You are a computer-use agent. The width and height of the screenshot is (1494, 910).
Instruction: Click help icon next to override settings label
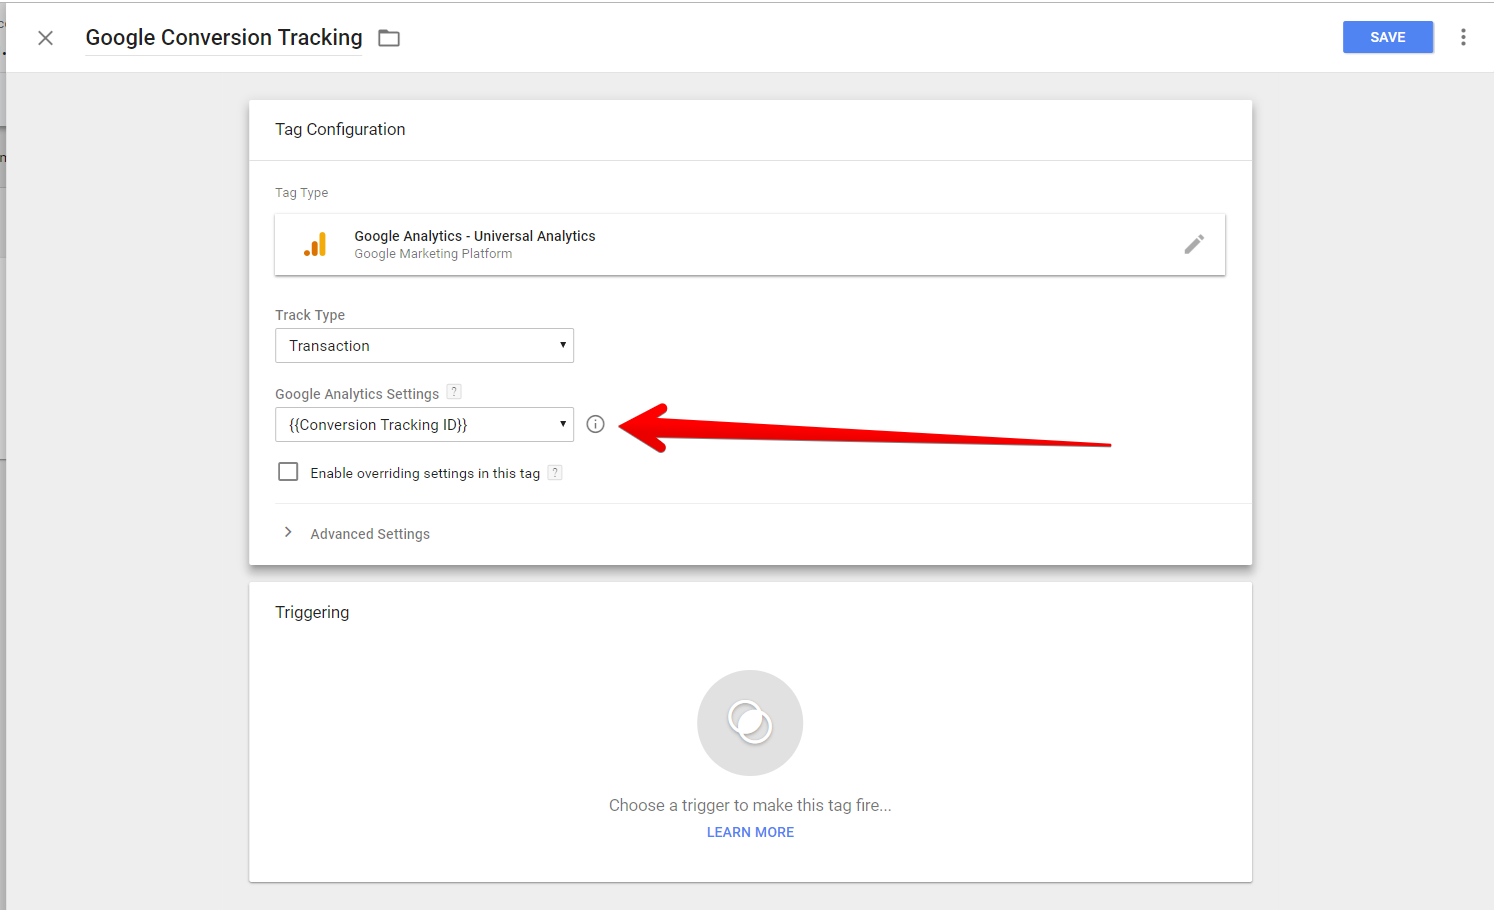(x=555, y=472)
